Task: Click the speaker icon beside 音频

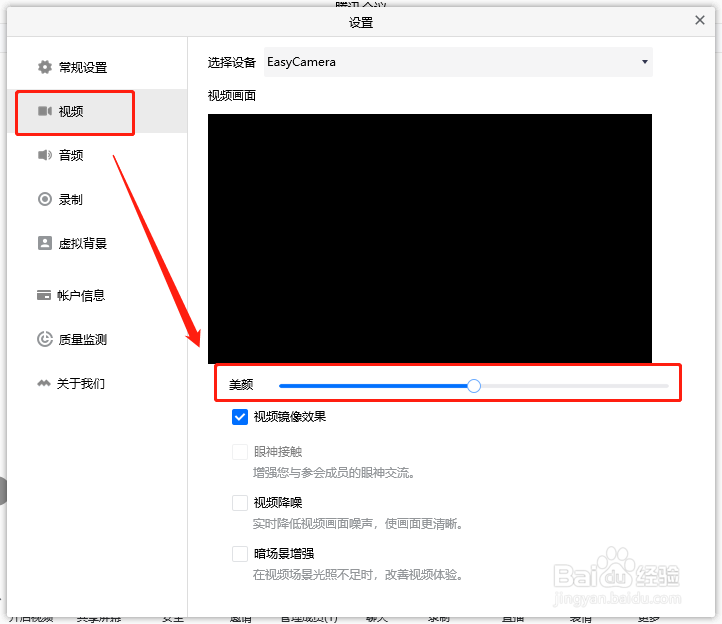Action: coord(45,155)
